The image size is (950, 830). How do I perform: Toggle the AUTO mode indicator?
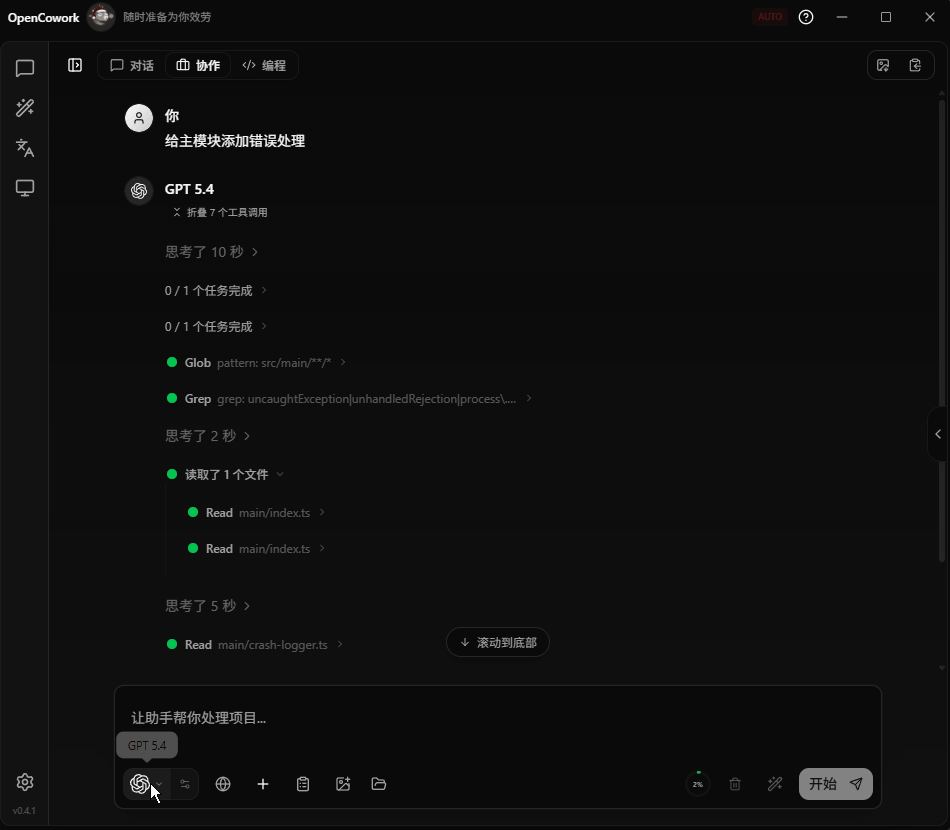click(770, 17)
